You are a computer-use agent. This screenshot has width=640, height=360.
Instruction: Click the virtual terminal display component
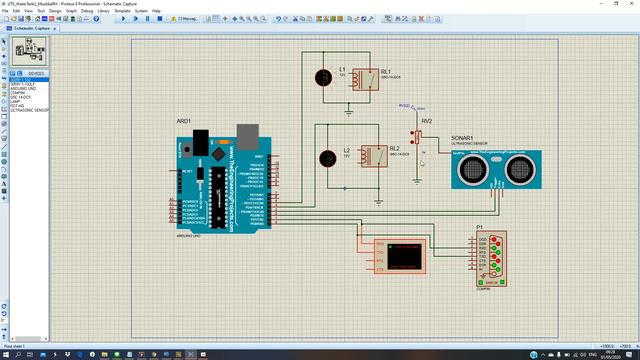[400, 256]
